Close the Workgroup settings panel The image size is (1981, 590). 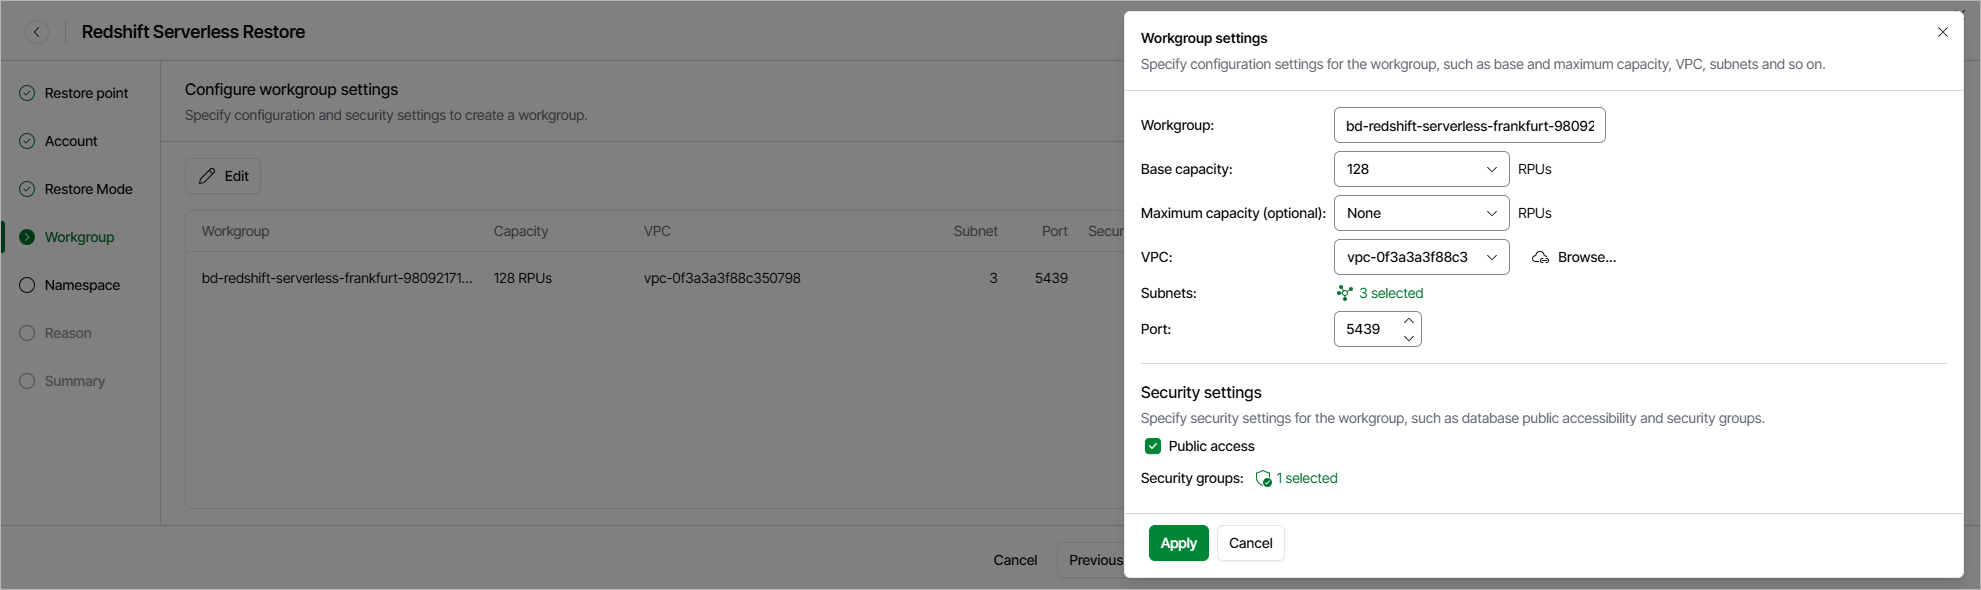point(1942,32)
